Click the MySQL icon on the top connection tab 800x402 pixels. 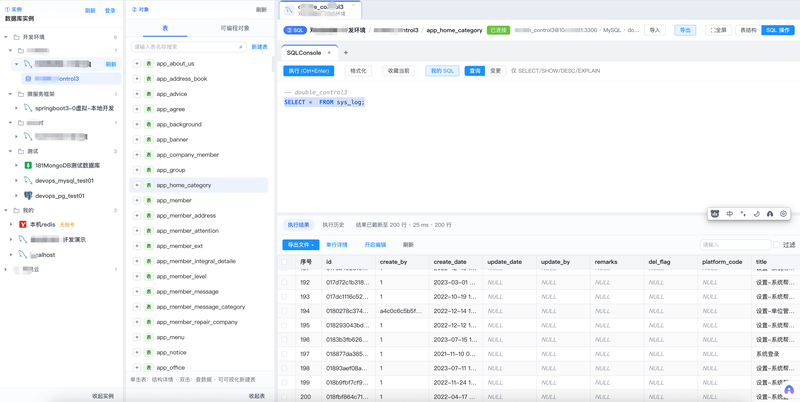(289, 10)
